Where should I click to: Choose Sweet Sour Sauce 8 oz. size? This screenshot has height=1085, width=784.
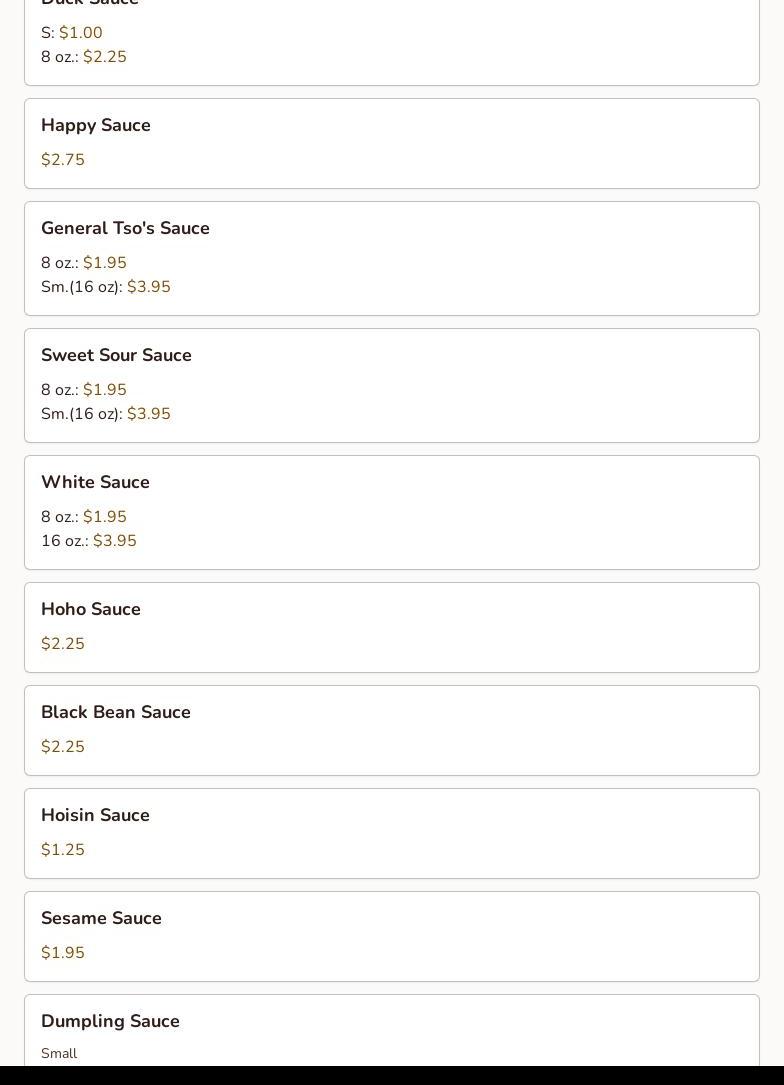pyautogui.click(x=84, y=390)
